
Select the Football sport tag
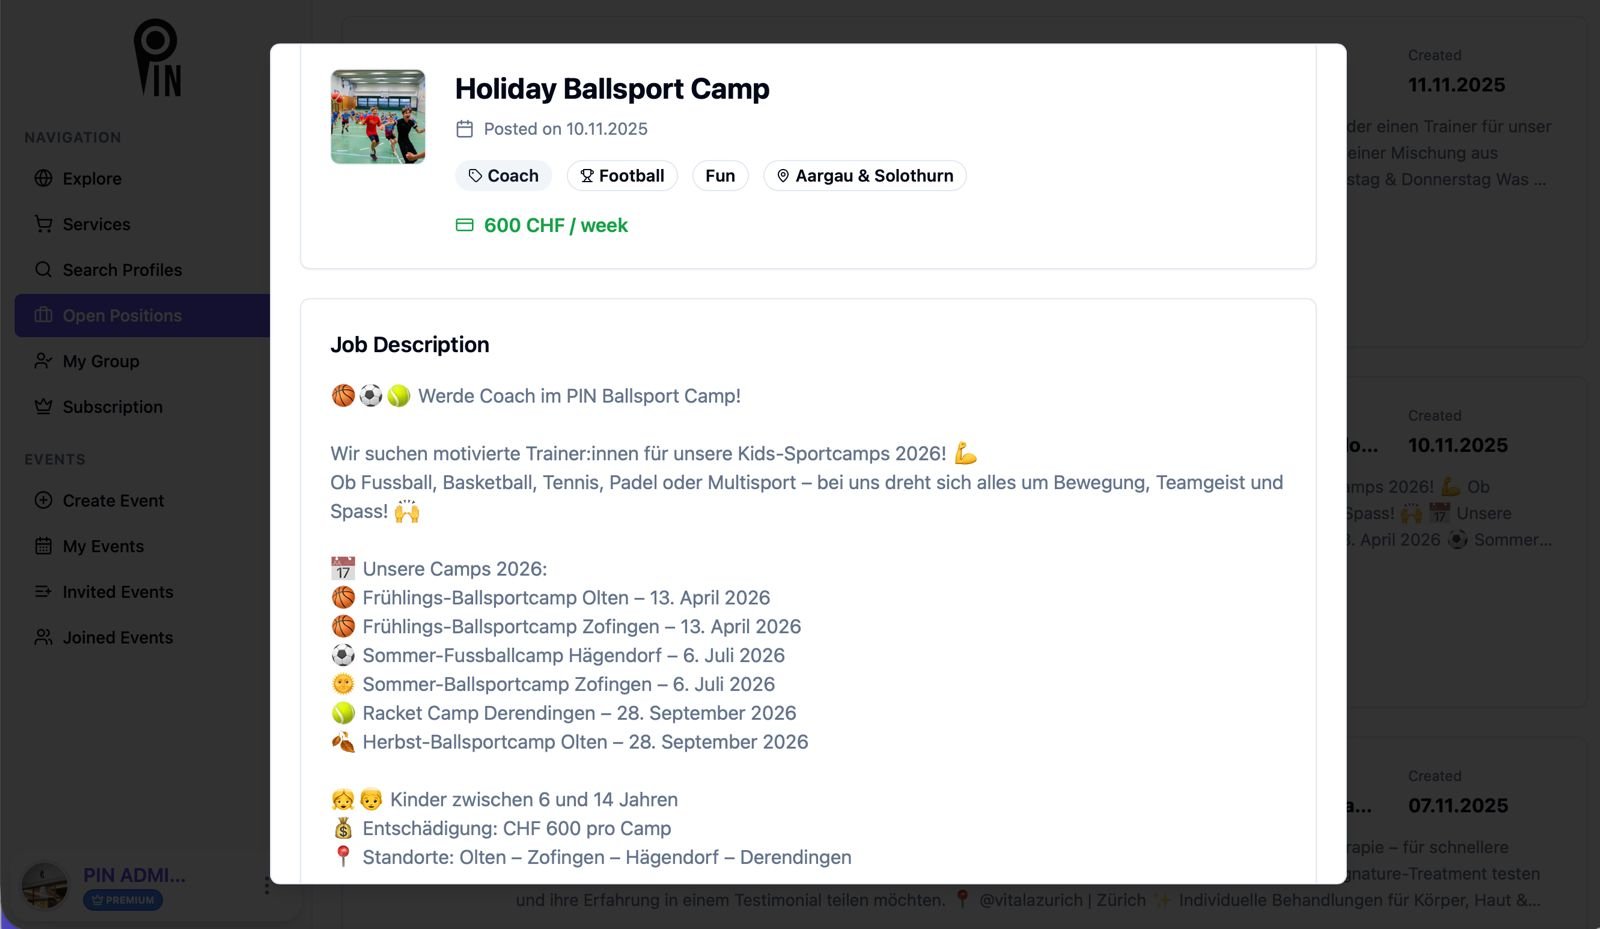point(622,176)
